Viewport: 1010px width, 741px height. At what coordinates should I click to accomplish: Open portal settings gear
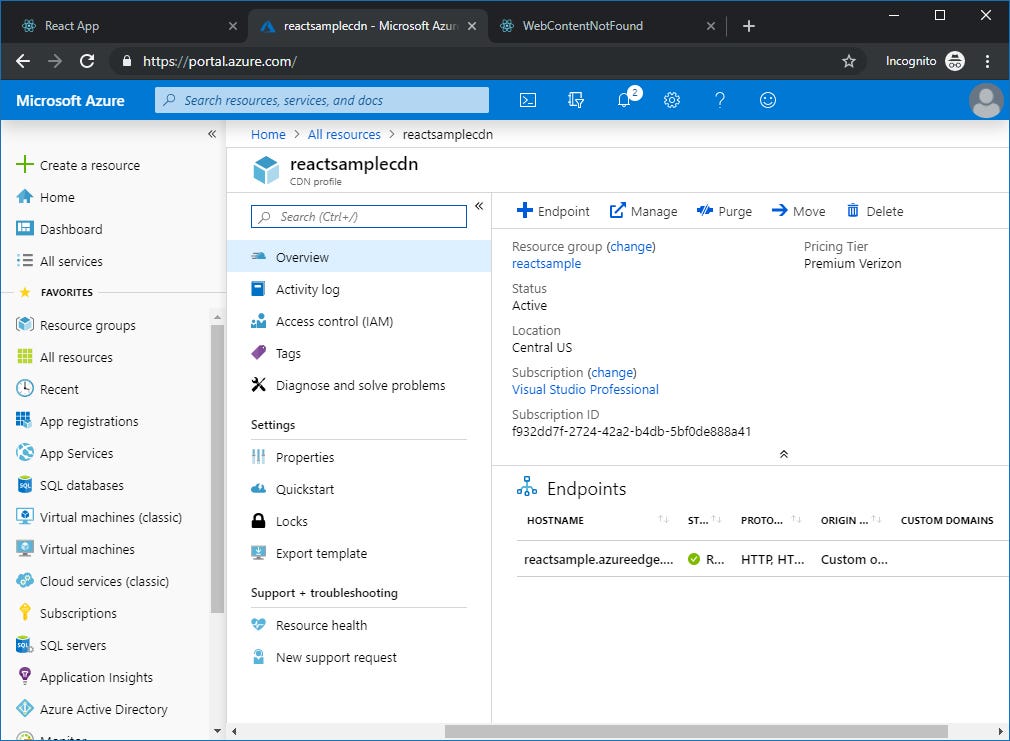point(672,100)
